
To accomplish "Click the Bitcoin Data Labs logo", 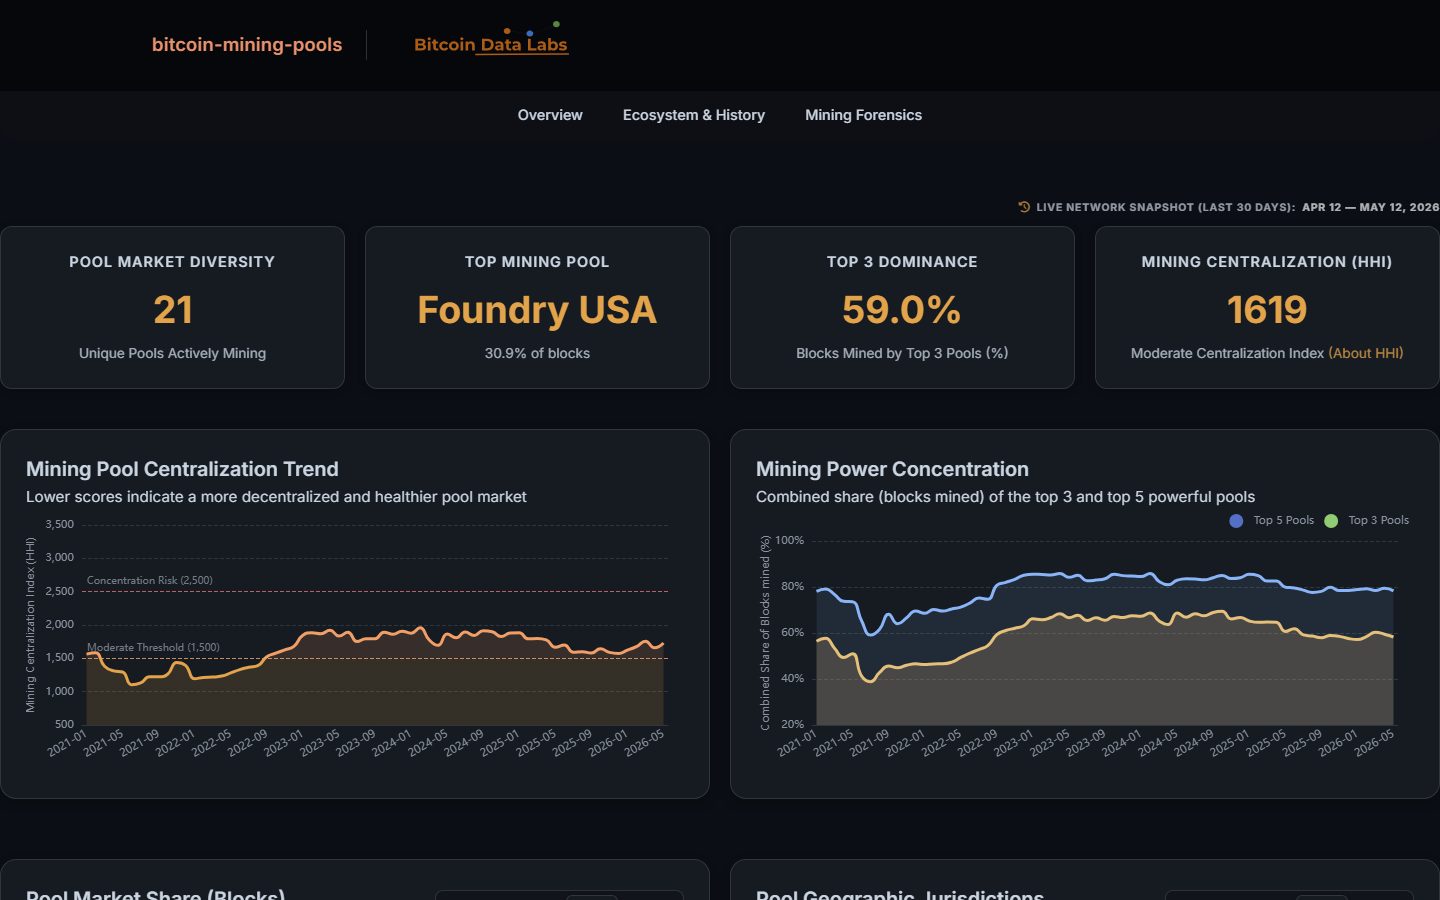I will point(491,40).
